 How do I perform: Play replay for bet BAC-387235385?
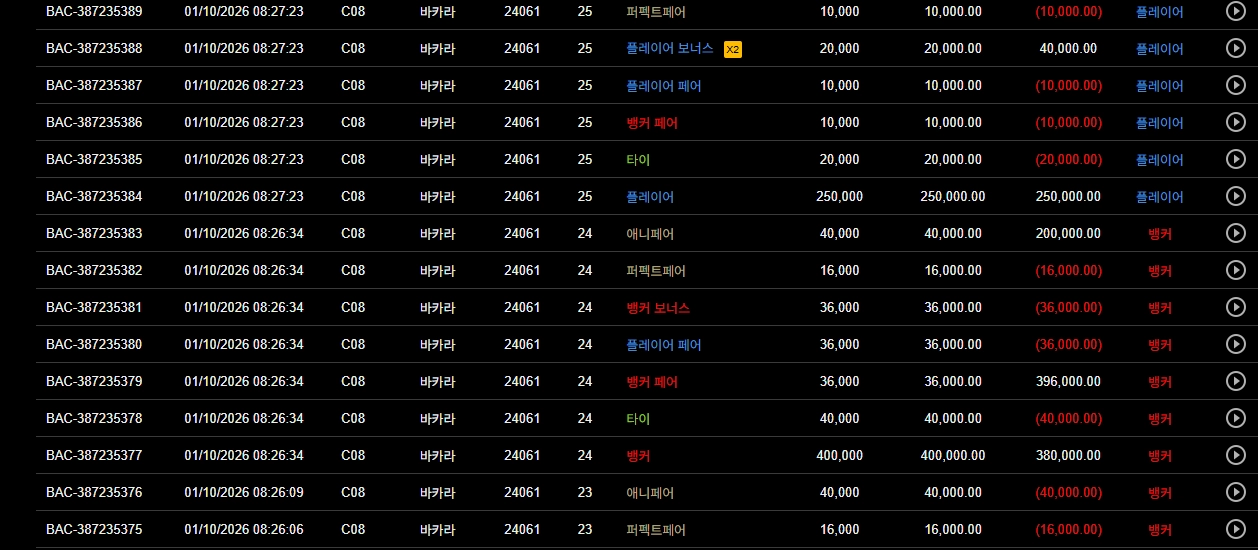click(x=1236, y=159)
